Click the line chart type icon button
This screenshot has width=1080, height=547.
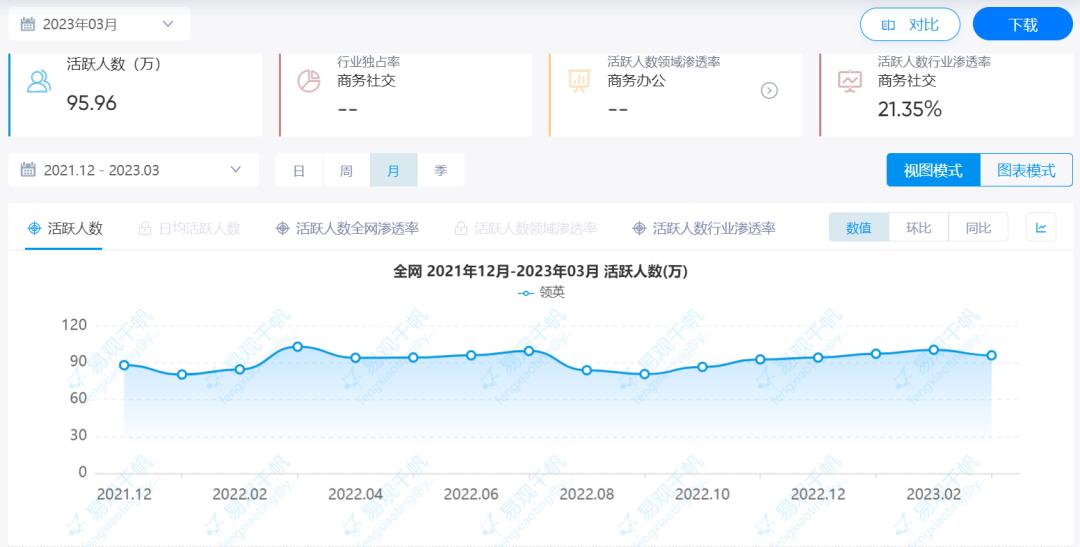[1041, 227]
